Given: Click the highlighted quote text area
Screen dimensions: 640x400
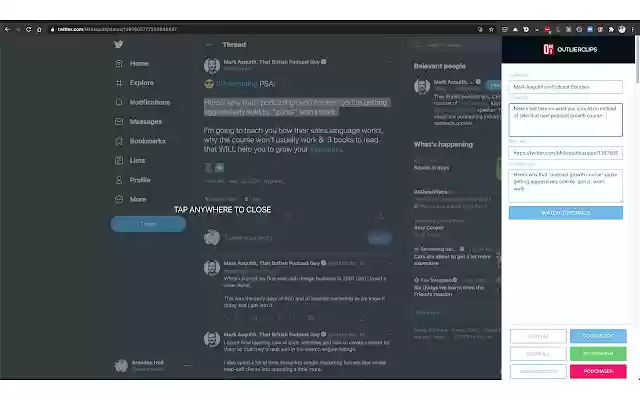Looking at the screenshot, I should point(565,186).
